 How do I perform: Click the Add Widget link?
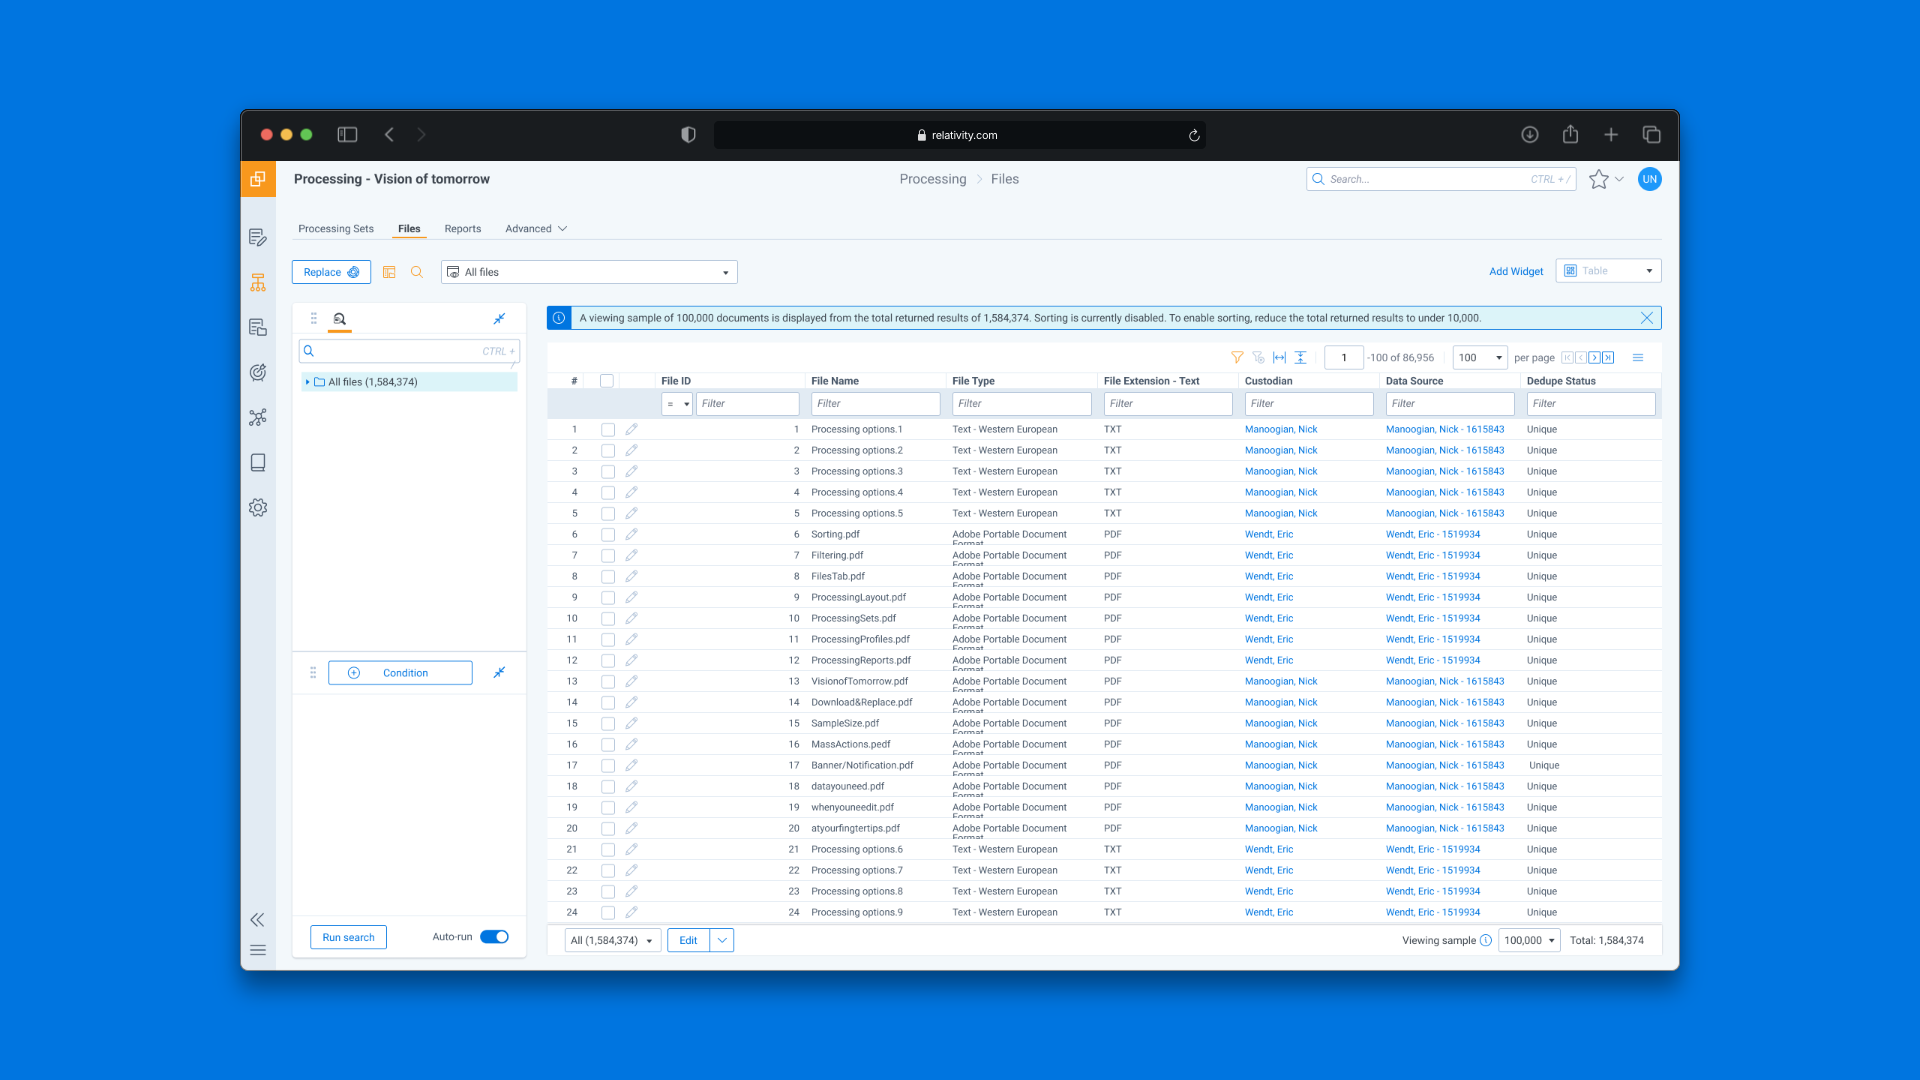pyautogui.click(x=1515, y=272)
